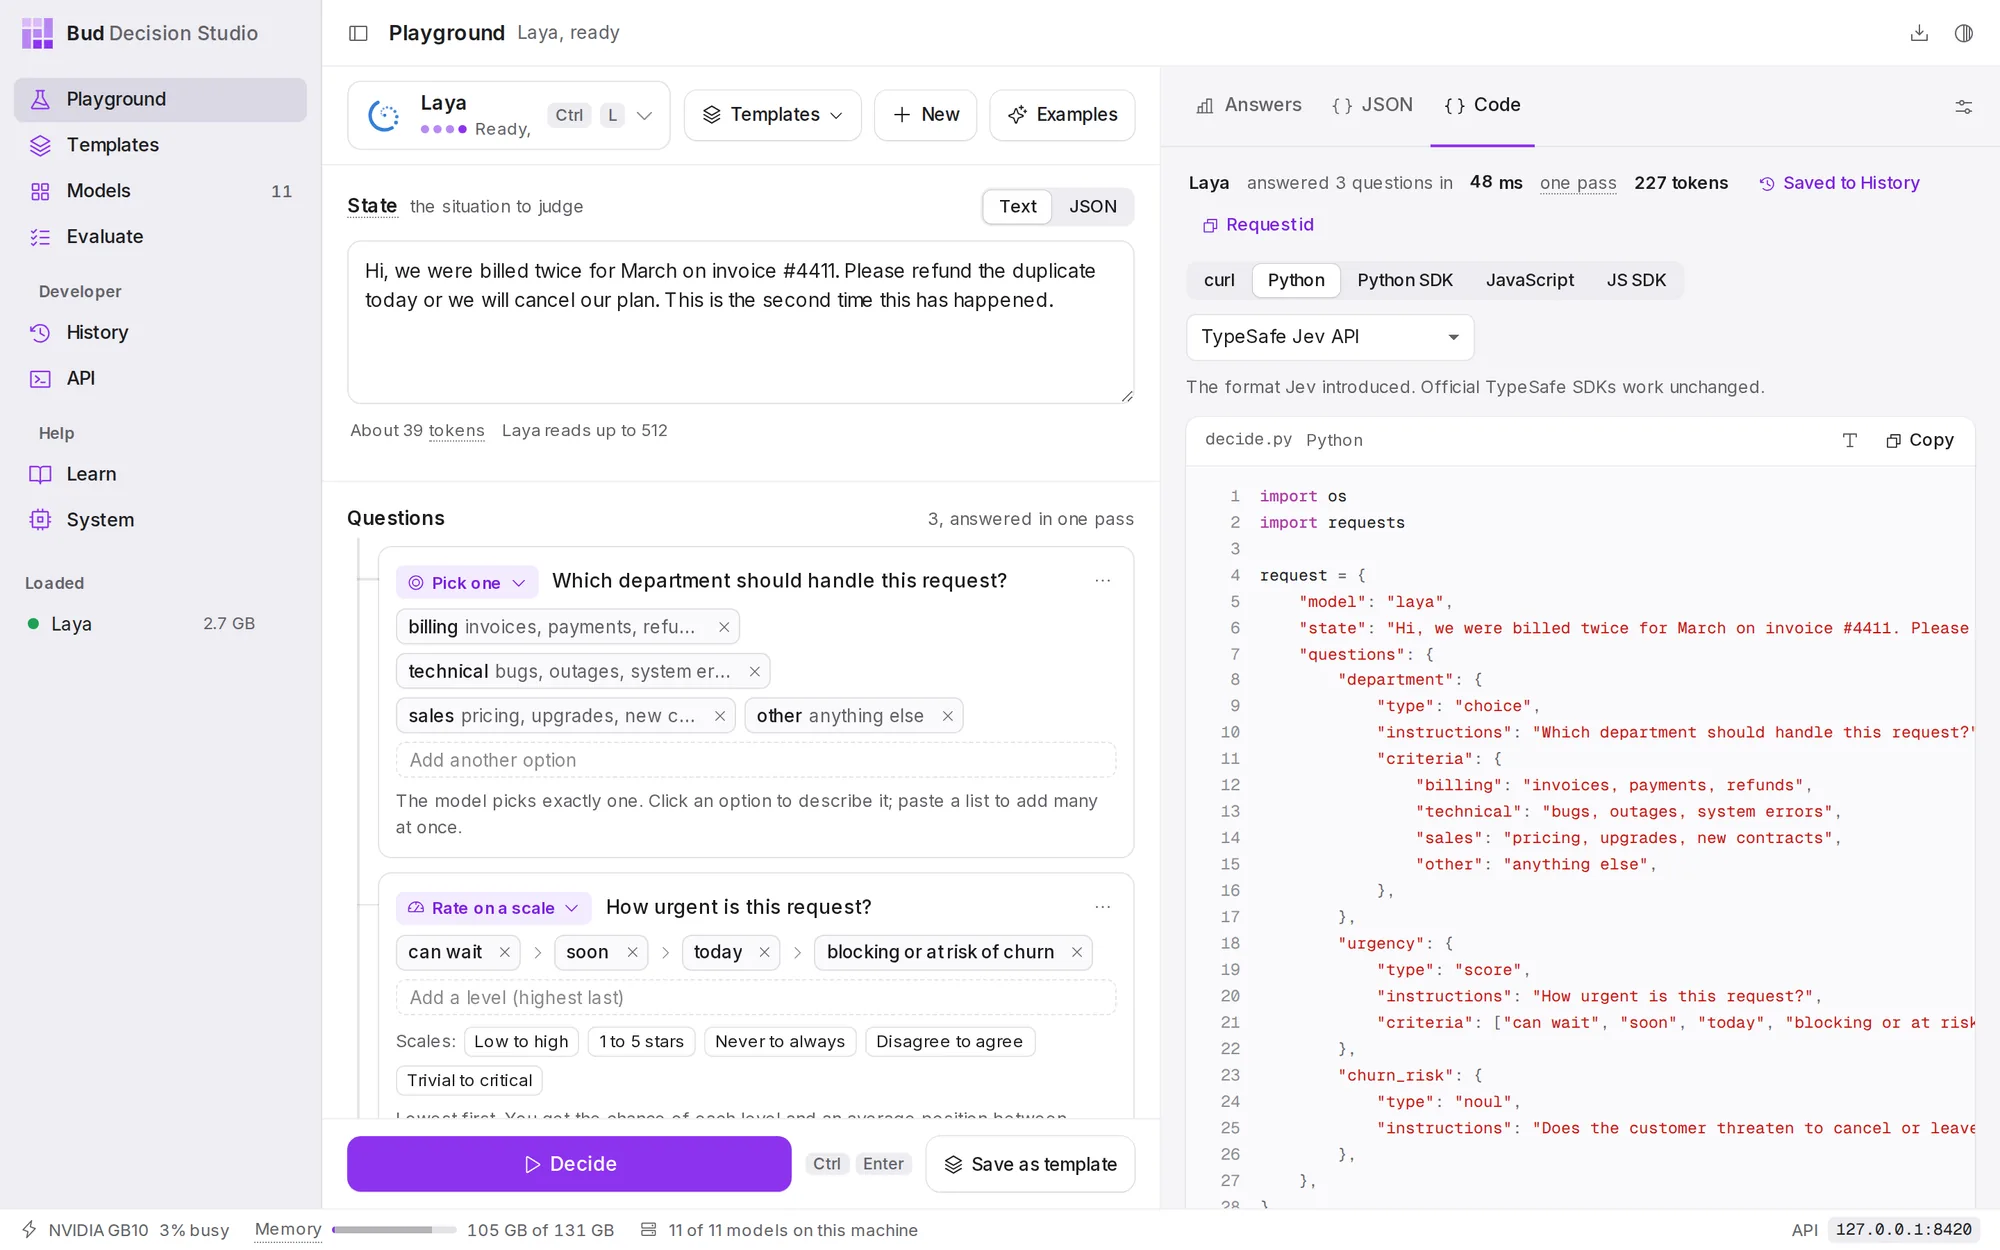The image size is (2000, 1250).
Task: Switch State input to Text mode
Action: click(1017, 207)
